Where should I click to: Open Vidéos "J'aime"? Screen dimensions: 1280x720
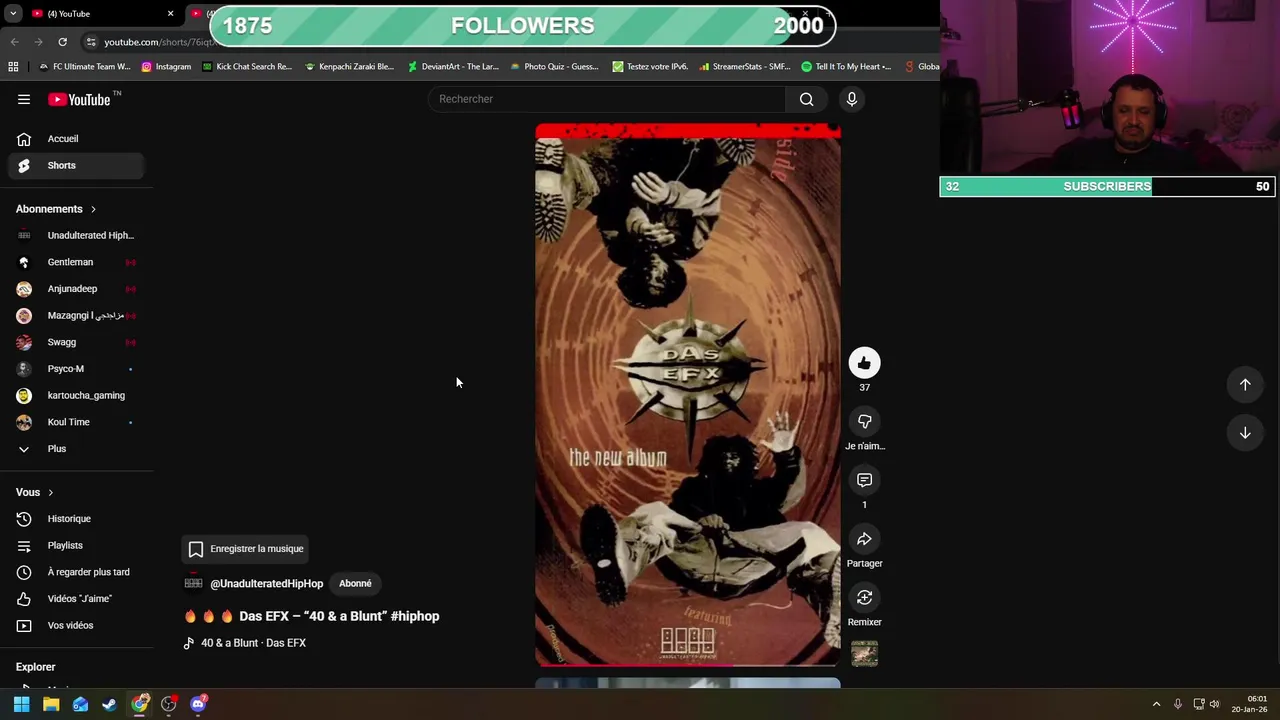pyautogui.click(x=76, y=599)
